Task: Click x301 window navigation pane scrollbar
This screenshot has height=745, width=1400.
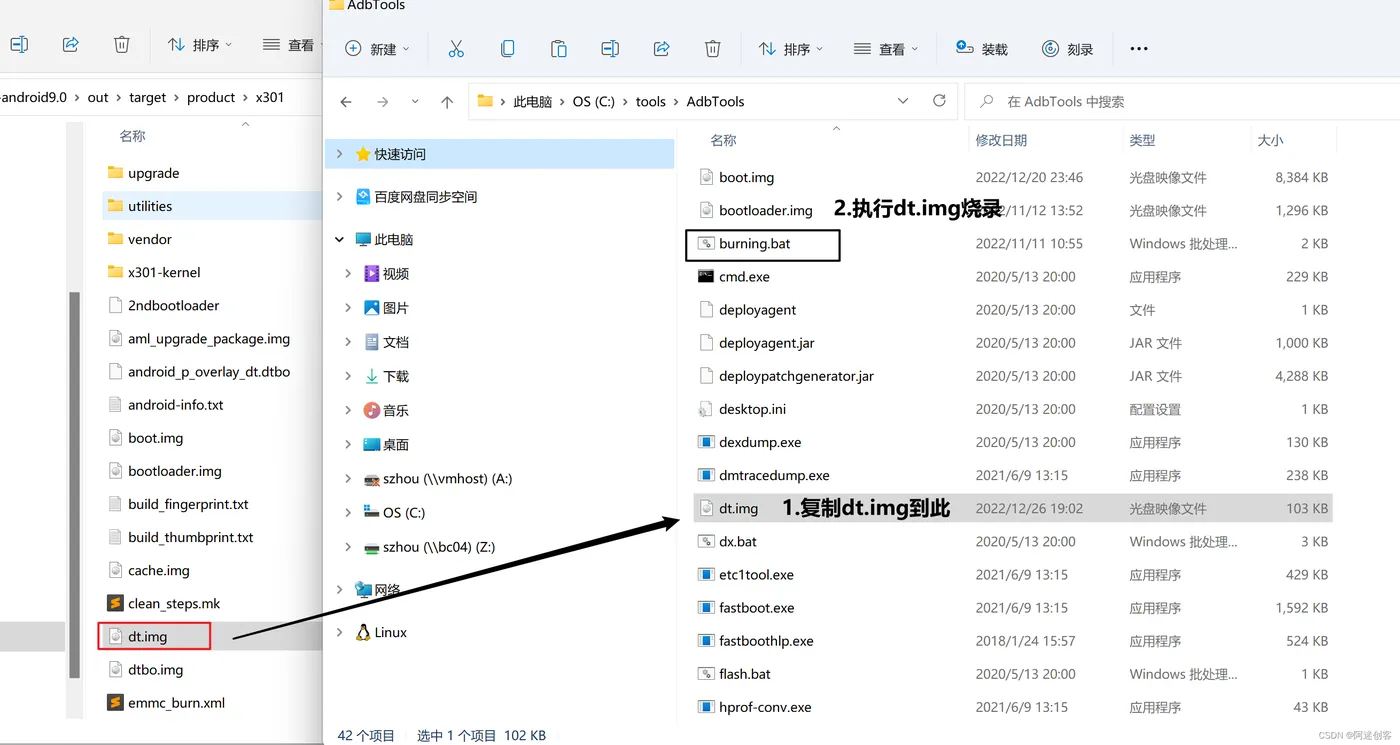Action: point(73,485)
